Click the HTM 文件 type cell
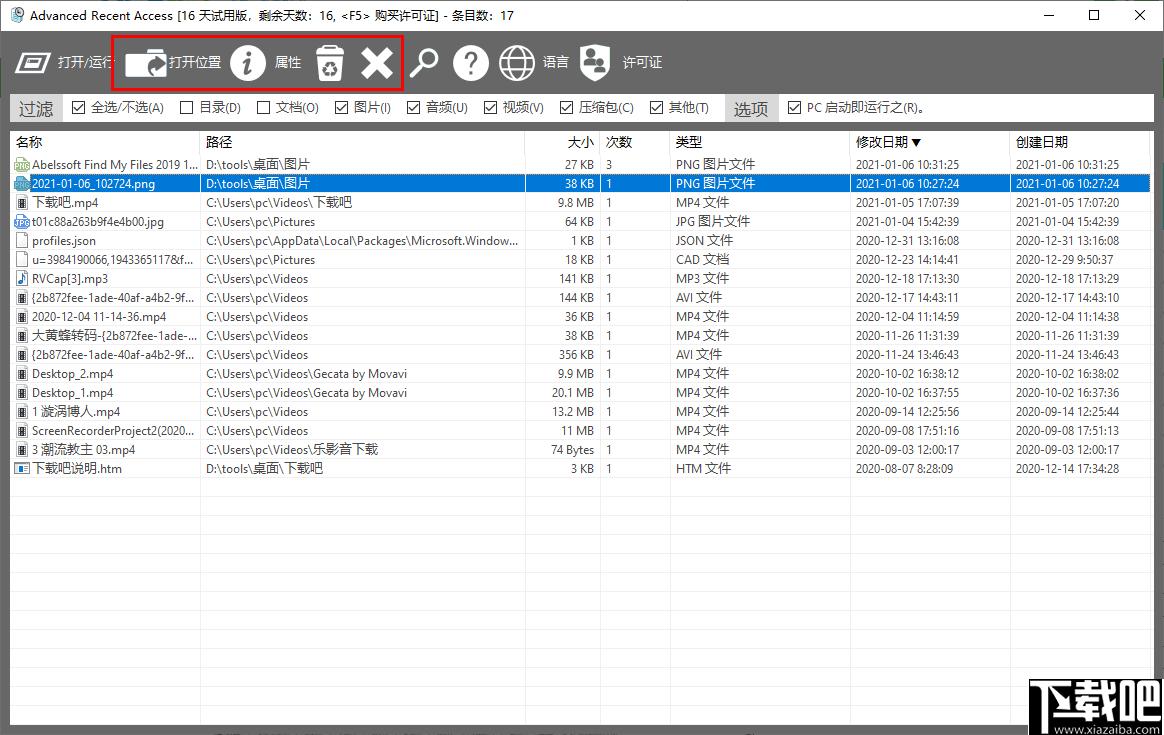Screen dimensions: 1164x735 click(703, 468)
